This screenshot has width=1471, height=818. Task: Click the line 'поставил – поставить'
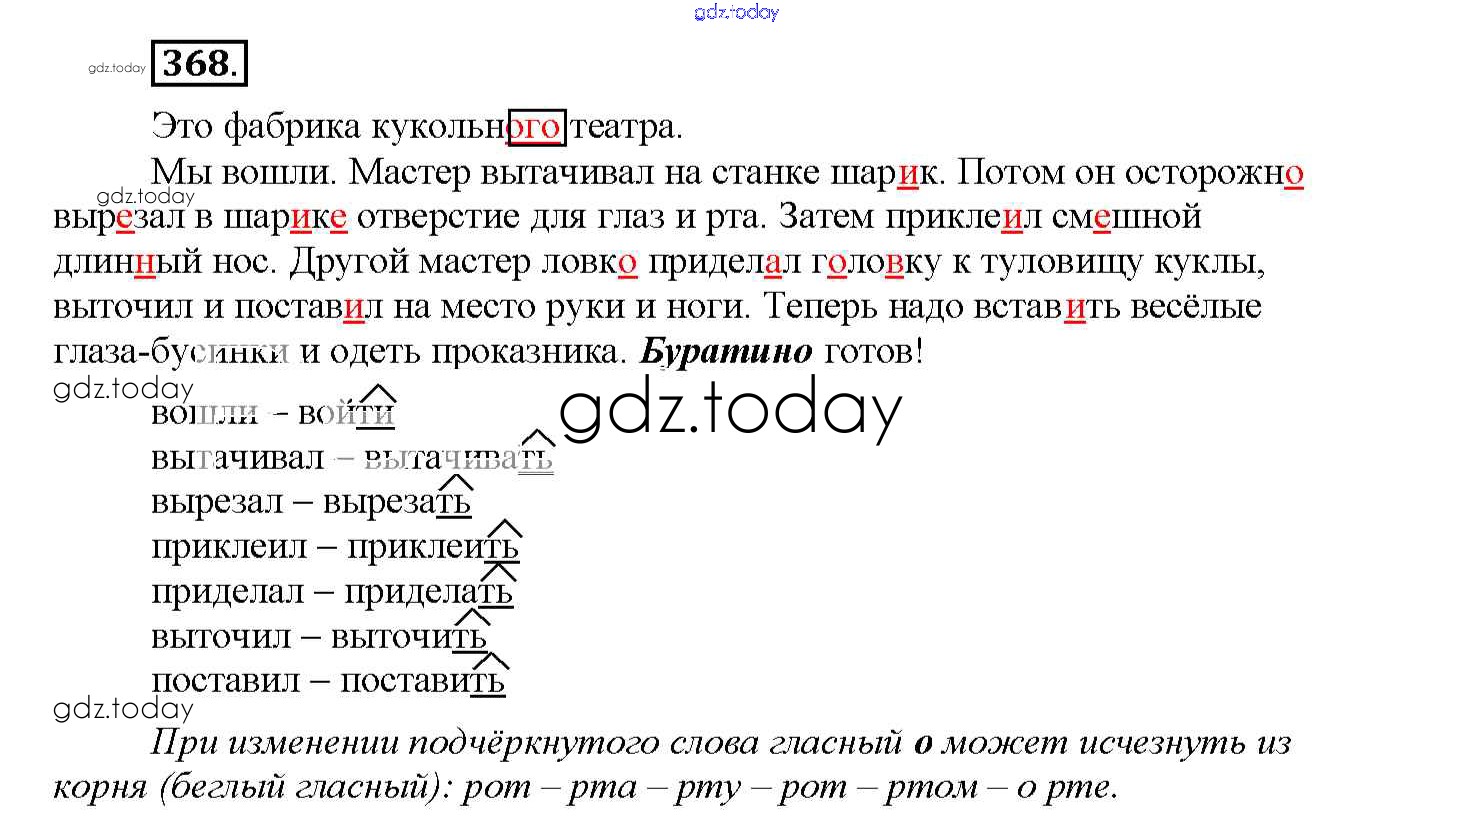click(x=327, y=681)
